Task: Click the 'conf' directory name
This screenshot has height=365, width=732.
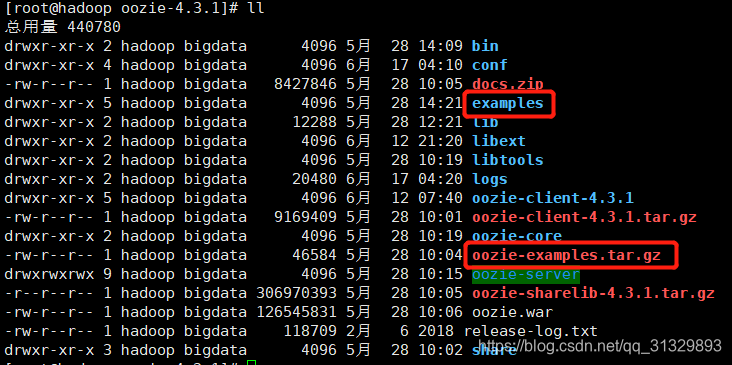Action: tap(490, 65)
